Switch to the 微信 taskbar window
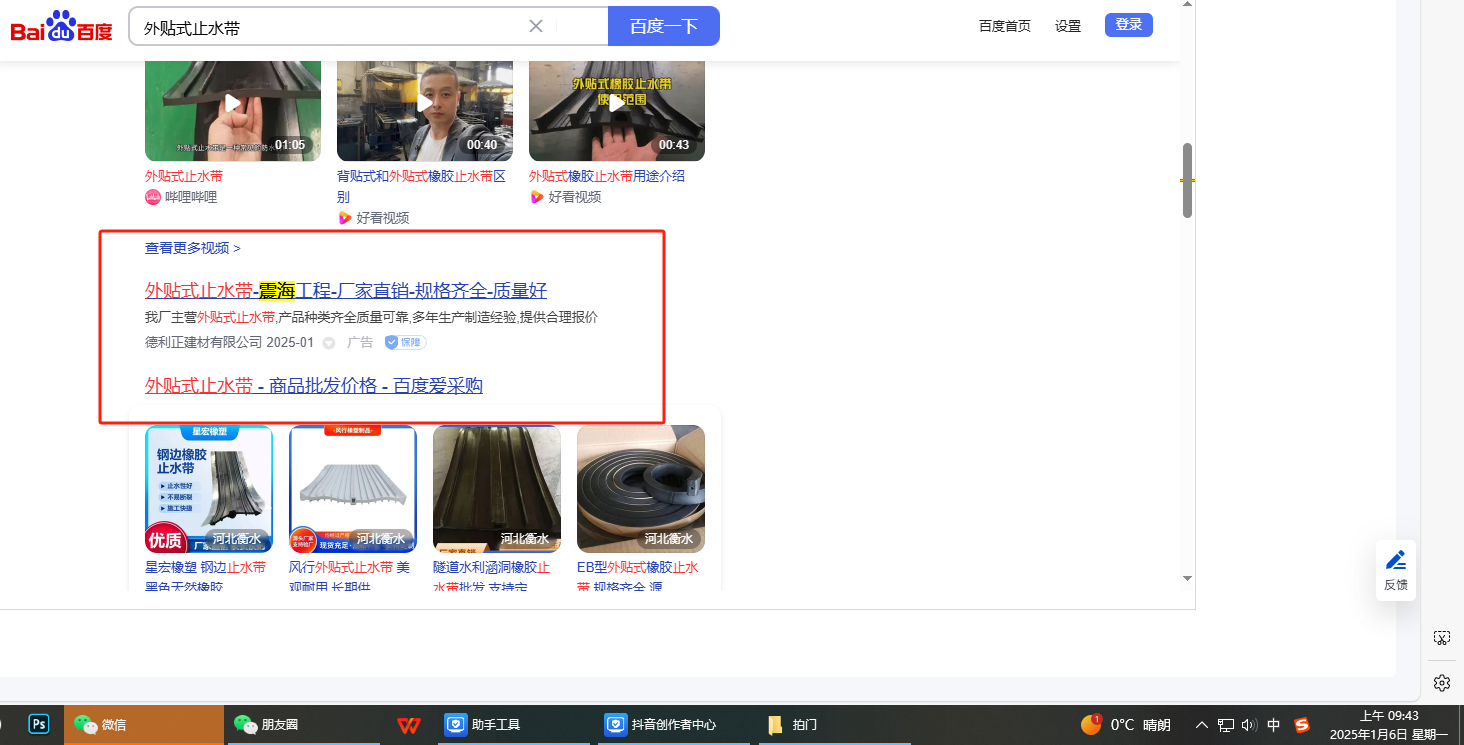The height and width of the screenshot is (745, 1464). pyautogui.click(x=144, y=724)
